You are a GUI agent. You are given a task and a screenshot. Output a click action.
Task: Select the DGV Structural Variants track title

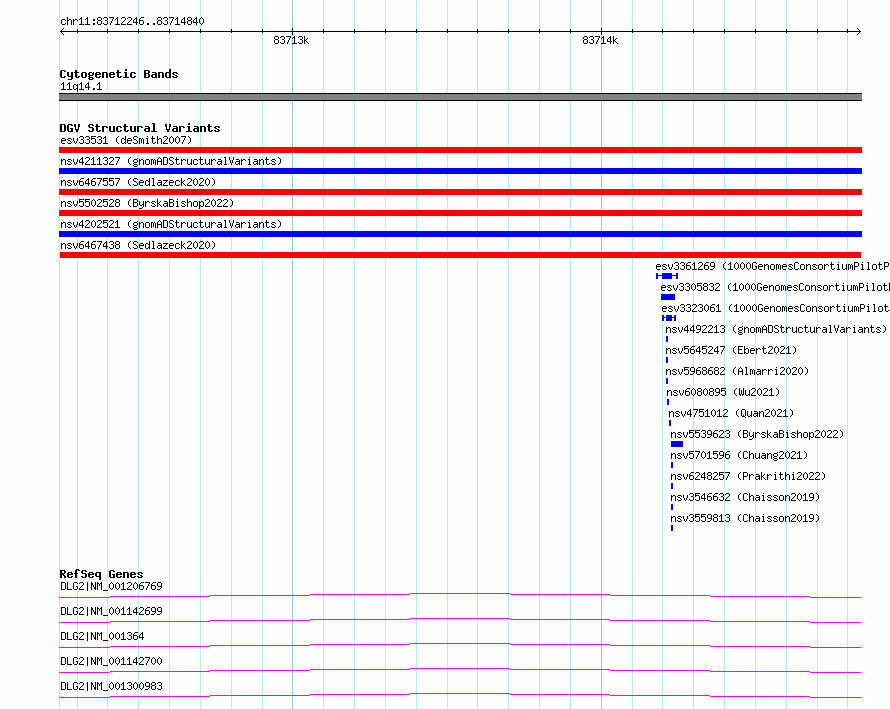(x=140, y=128)
